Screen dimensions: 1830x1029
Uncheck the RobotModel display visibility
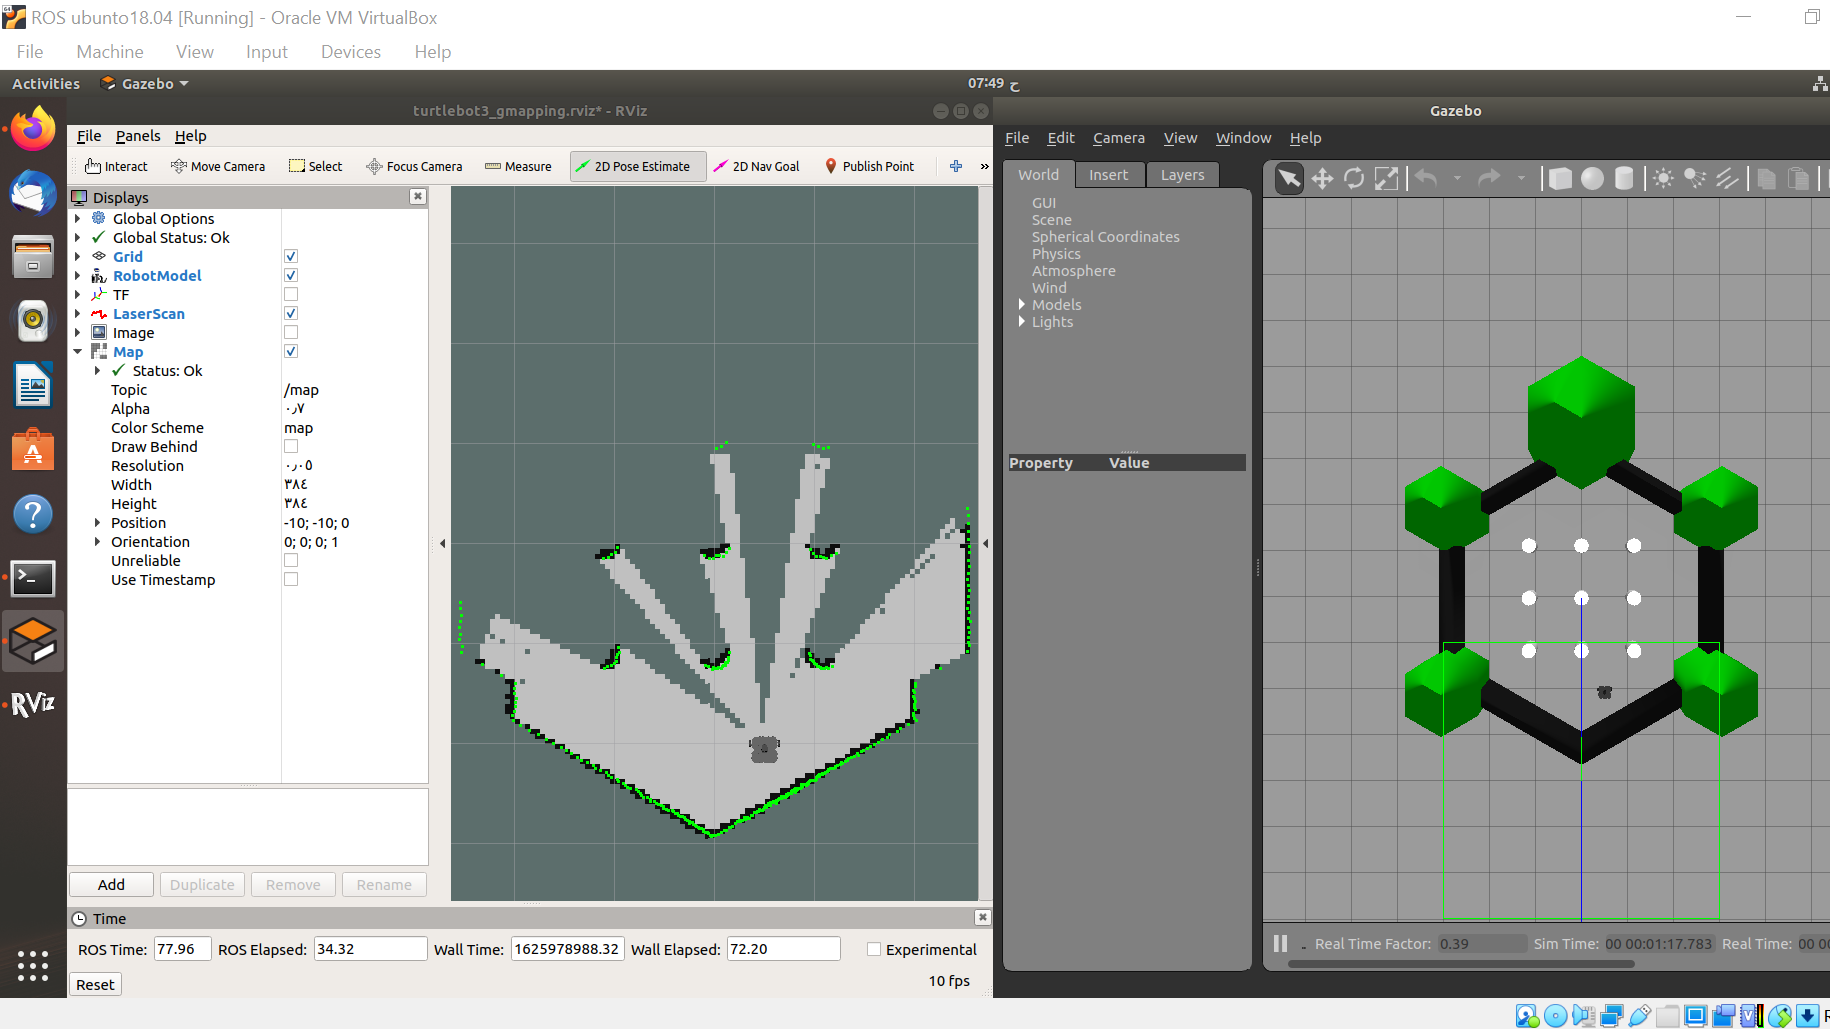tap(290, 275)
